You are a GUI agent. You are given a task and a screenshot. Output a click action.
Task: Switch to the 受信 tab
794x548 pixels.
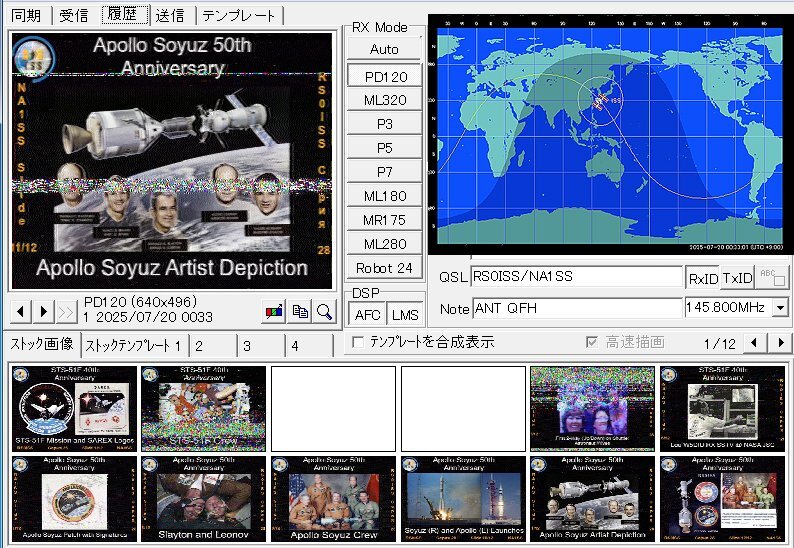pos(74,15)
